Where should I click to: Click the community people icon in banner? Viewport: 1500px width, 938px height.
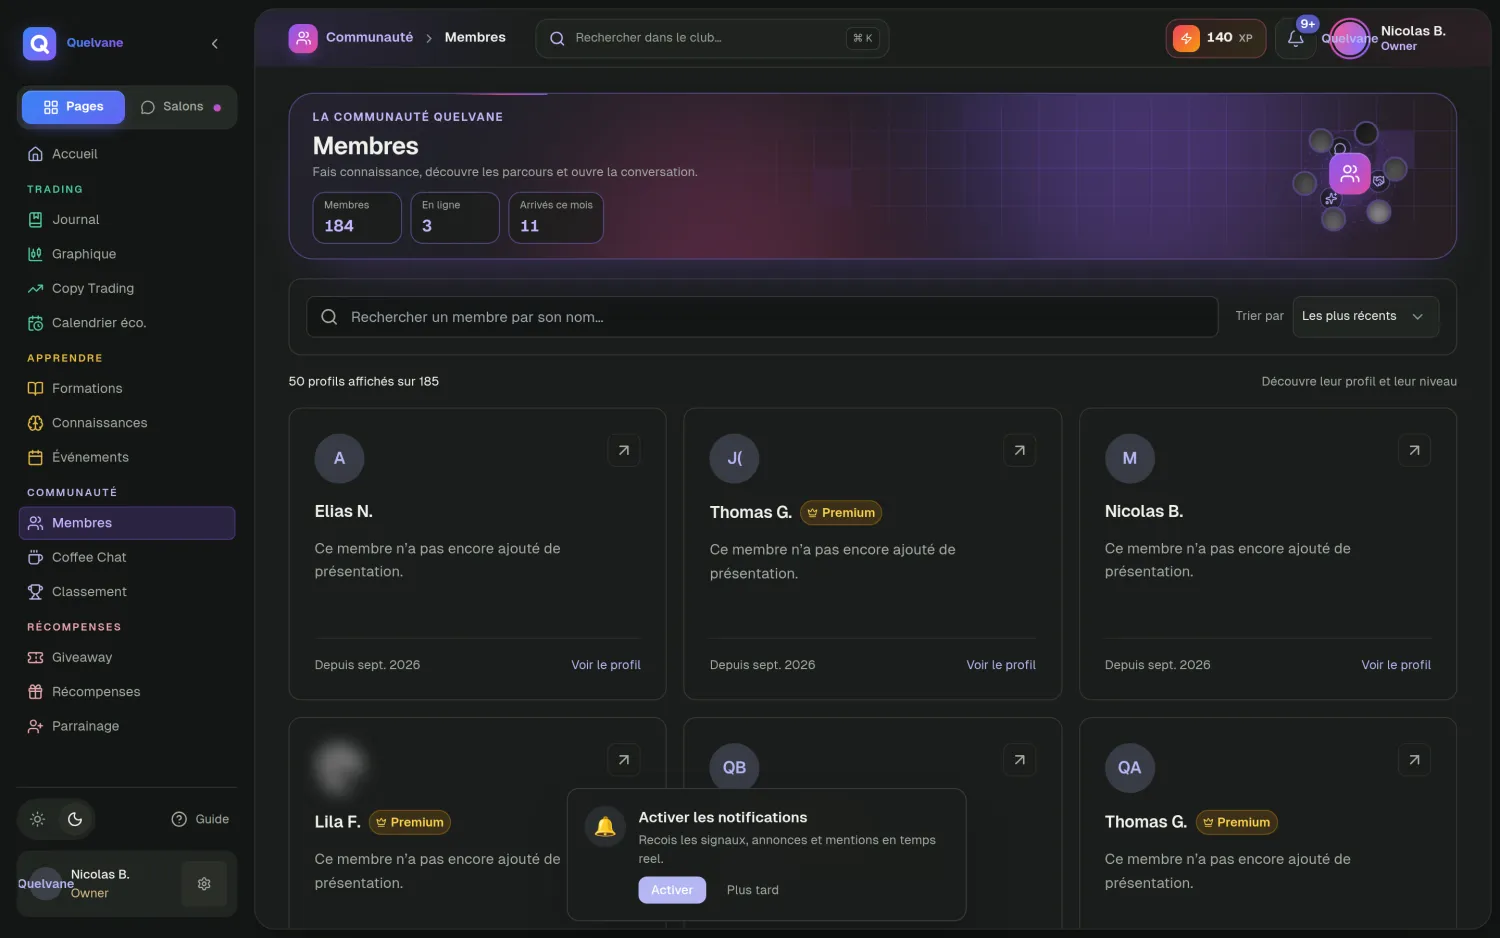click(x=1350, y=173)
